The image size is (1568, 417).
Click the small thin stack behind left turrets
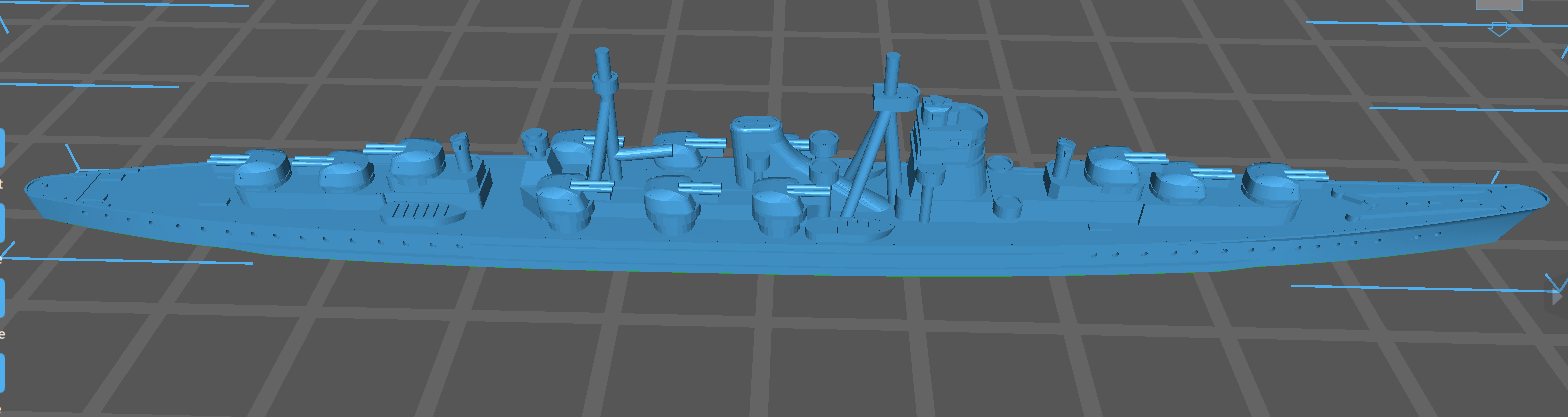[x=461, y=152]
